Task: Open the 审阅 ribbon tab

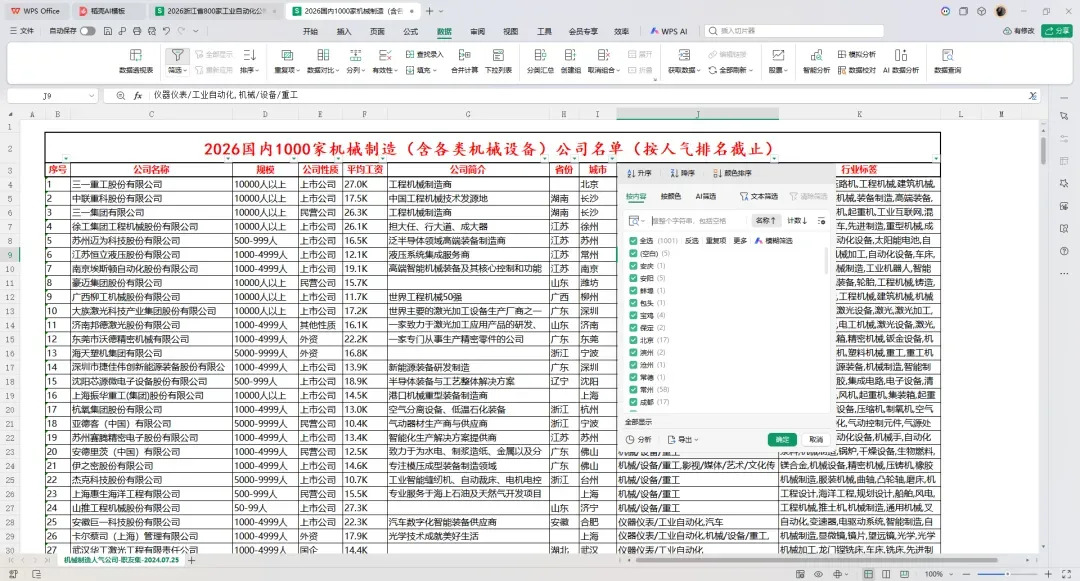Action: point(477,32)
